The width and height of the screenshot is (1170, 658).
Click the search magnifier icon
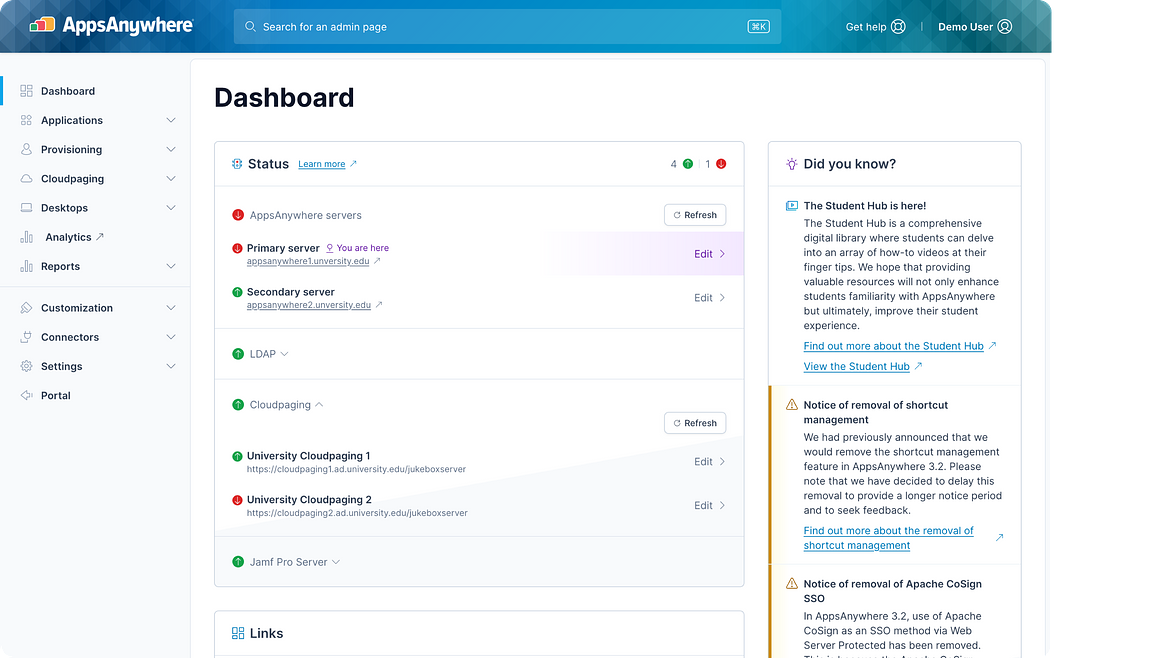click(x=250, y=26)
